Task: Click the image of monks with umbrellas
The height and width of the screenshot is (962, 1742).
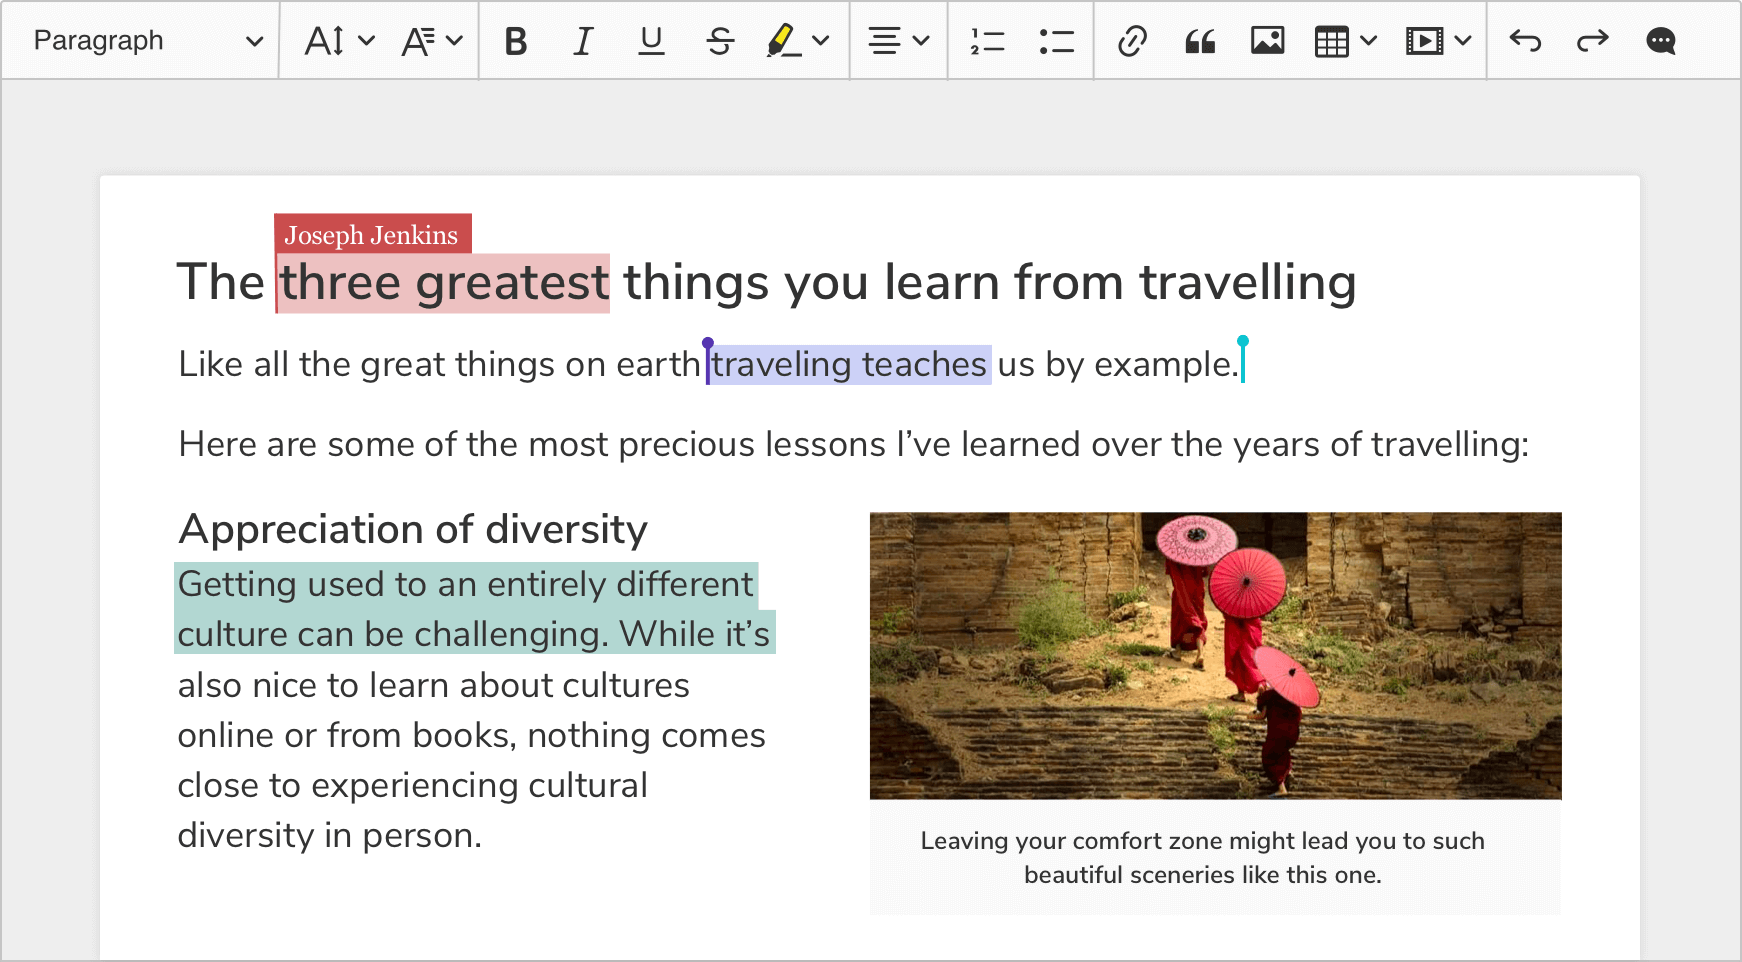Action: [x=1215, y=655]
